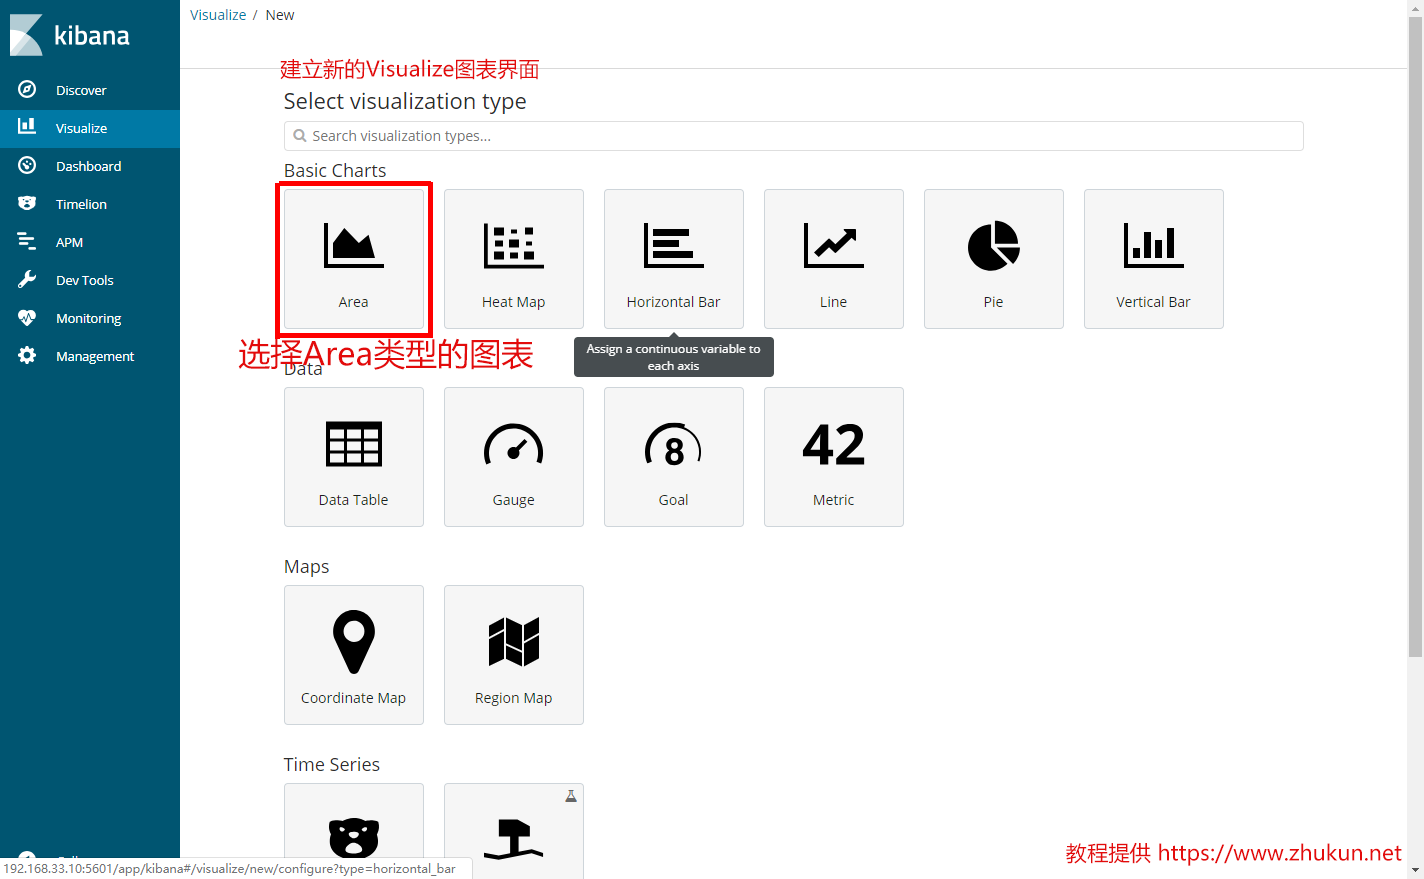Click the Visualize bar chart sidebar icon
The width and height of the screenshot is (1424, 879).
pos(27,127)
